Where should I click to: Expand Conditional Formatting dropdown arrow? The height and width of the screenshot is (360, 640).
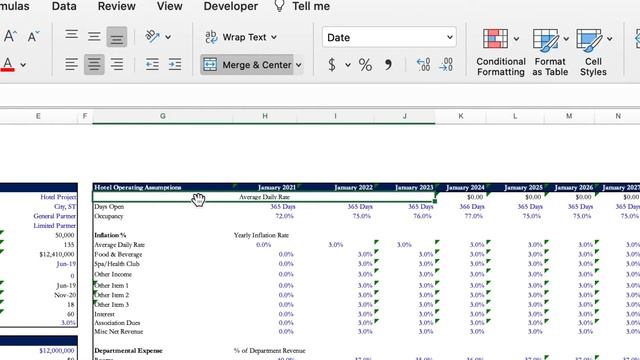pos(516,39)
